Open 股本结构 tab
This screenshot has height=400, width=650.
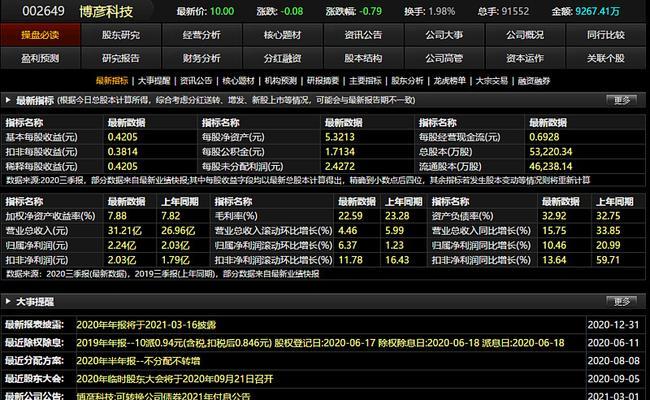tap(363, 58)
